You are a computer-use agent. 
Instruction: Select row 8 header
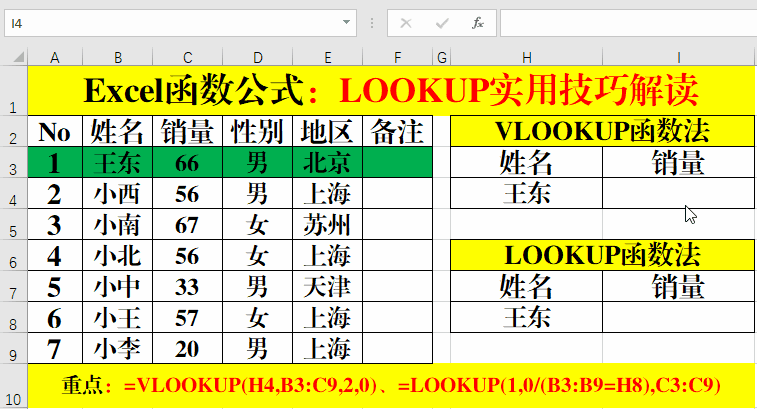point(14,317)
